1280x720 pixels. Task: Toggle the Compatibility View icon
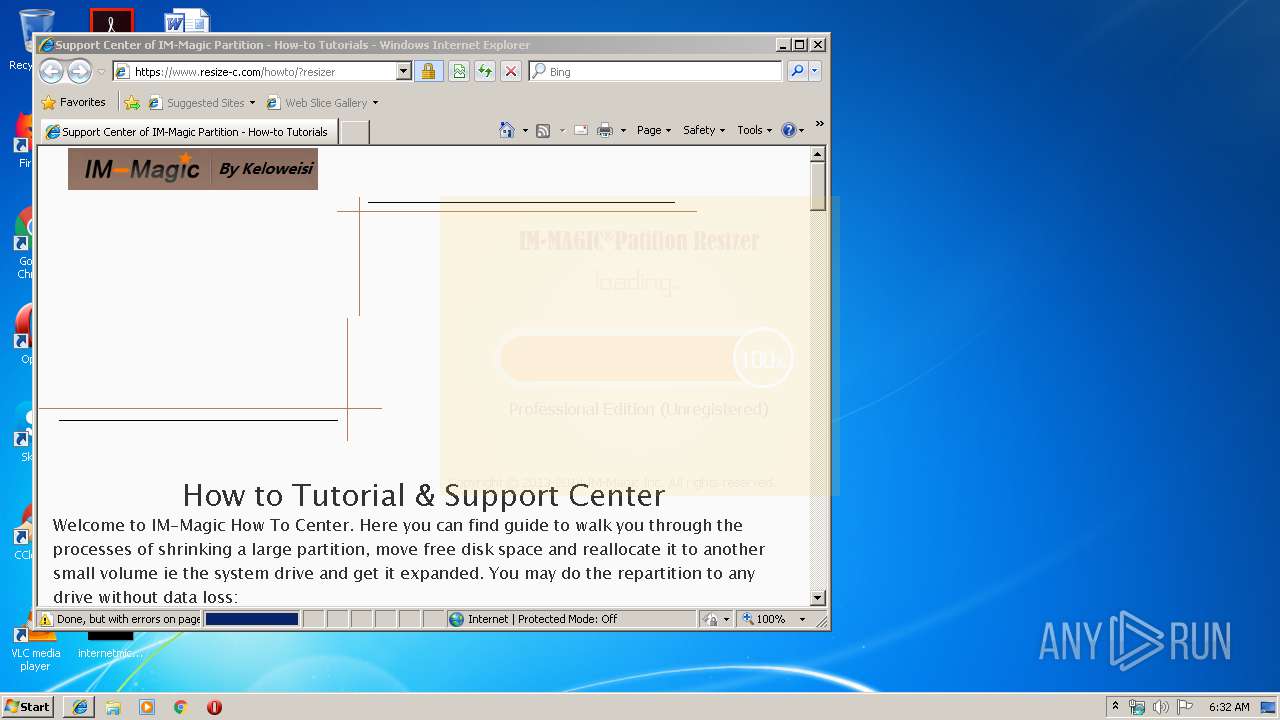[458, 71]
